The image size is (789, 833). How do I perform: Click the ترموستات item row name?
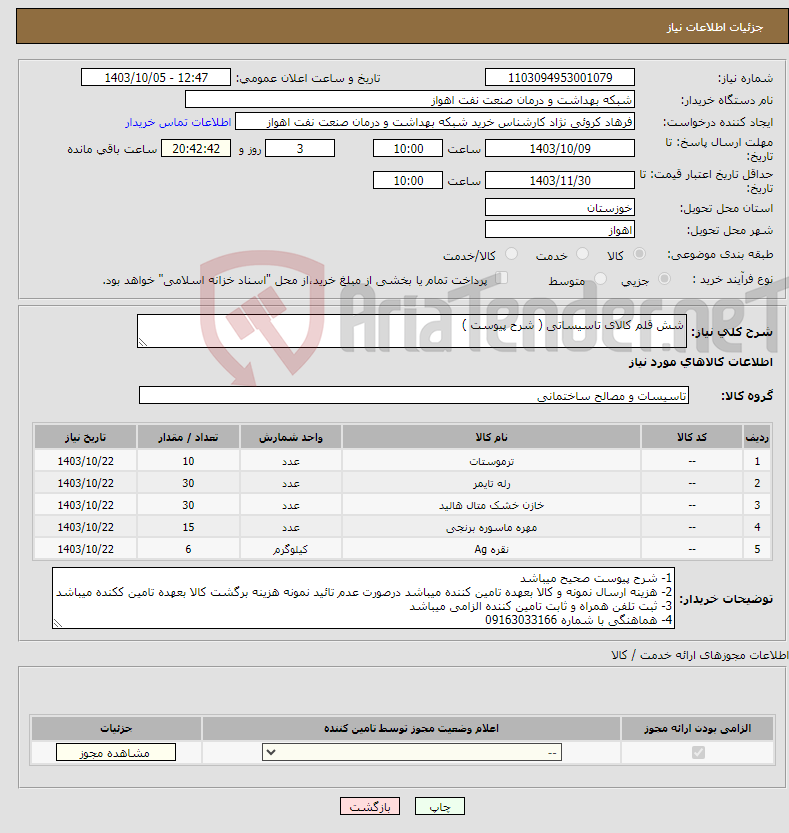coord(491,462)
